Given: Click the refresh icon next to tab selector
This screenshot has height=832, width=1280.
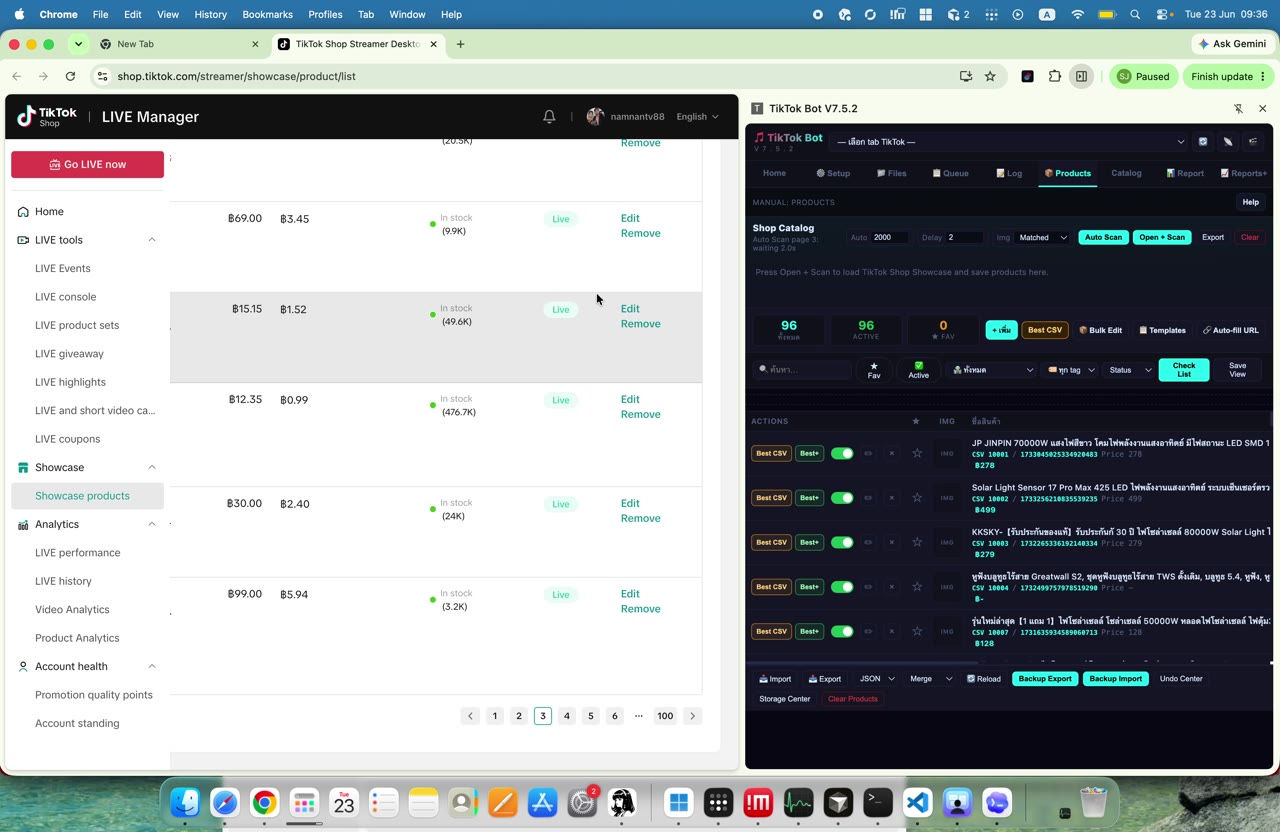Looking at the screenshot, I should [1203, 142].
